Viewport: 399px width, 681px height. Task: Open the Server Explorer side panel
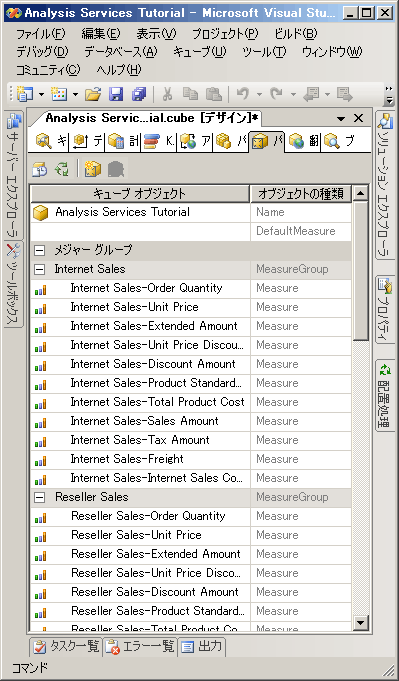point(14,175)
